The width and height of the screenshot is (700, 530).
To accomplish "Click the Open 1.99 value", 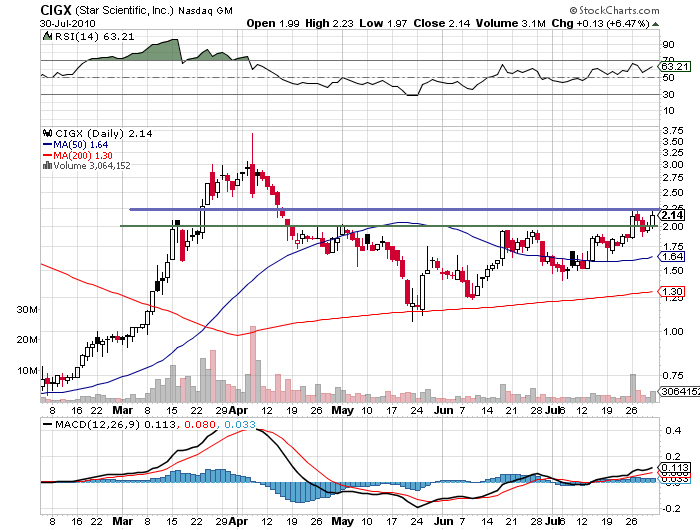I will click(273, 23).
